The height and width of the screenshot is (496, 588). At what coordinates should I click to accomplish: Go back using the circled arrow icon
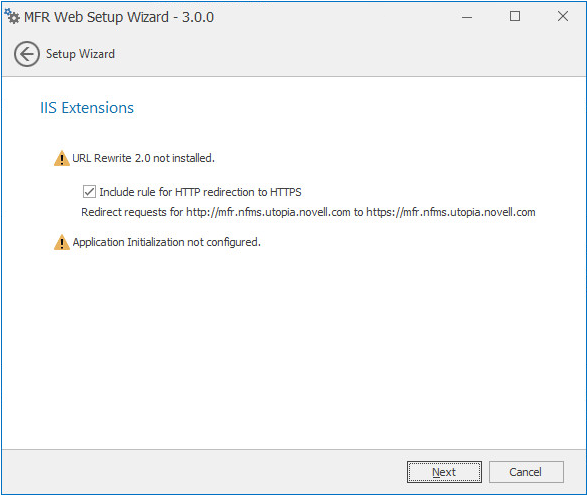point(27,54)
